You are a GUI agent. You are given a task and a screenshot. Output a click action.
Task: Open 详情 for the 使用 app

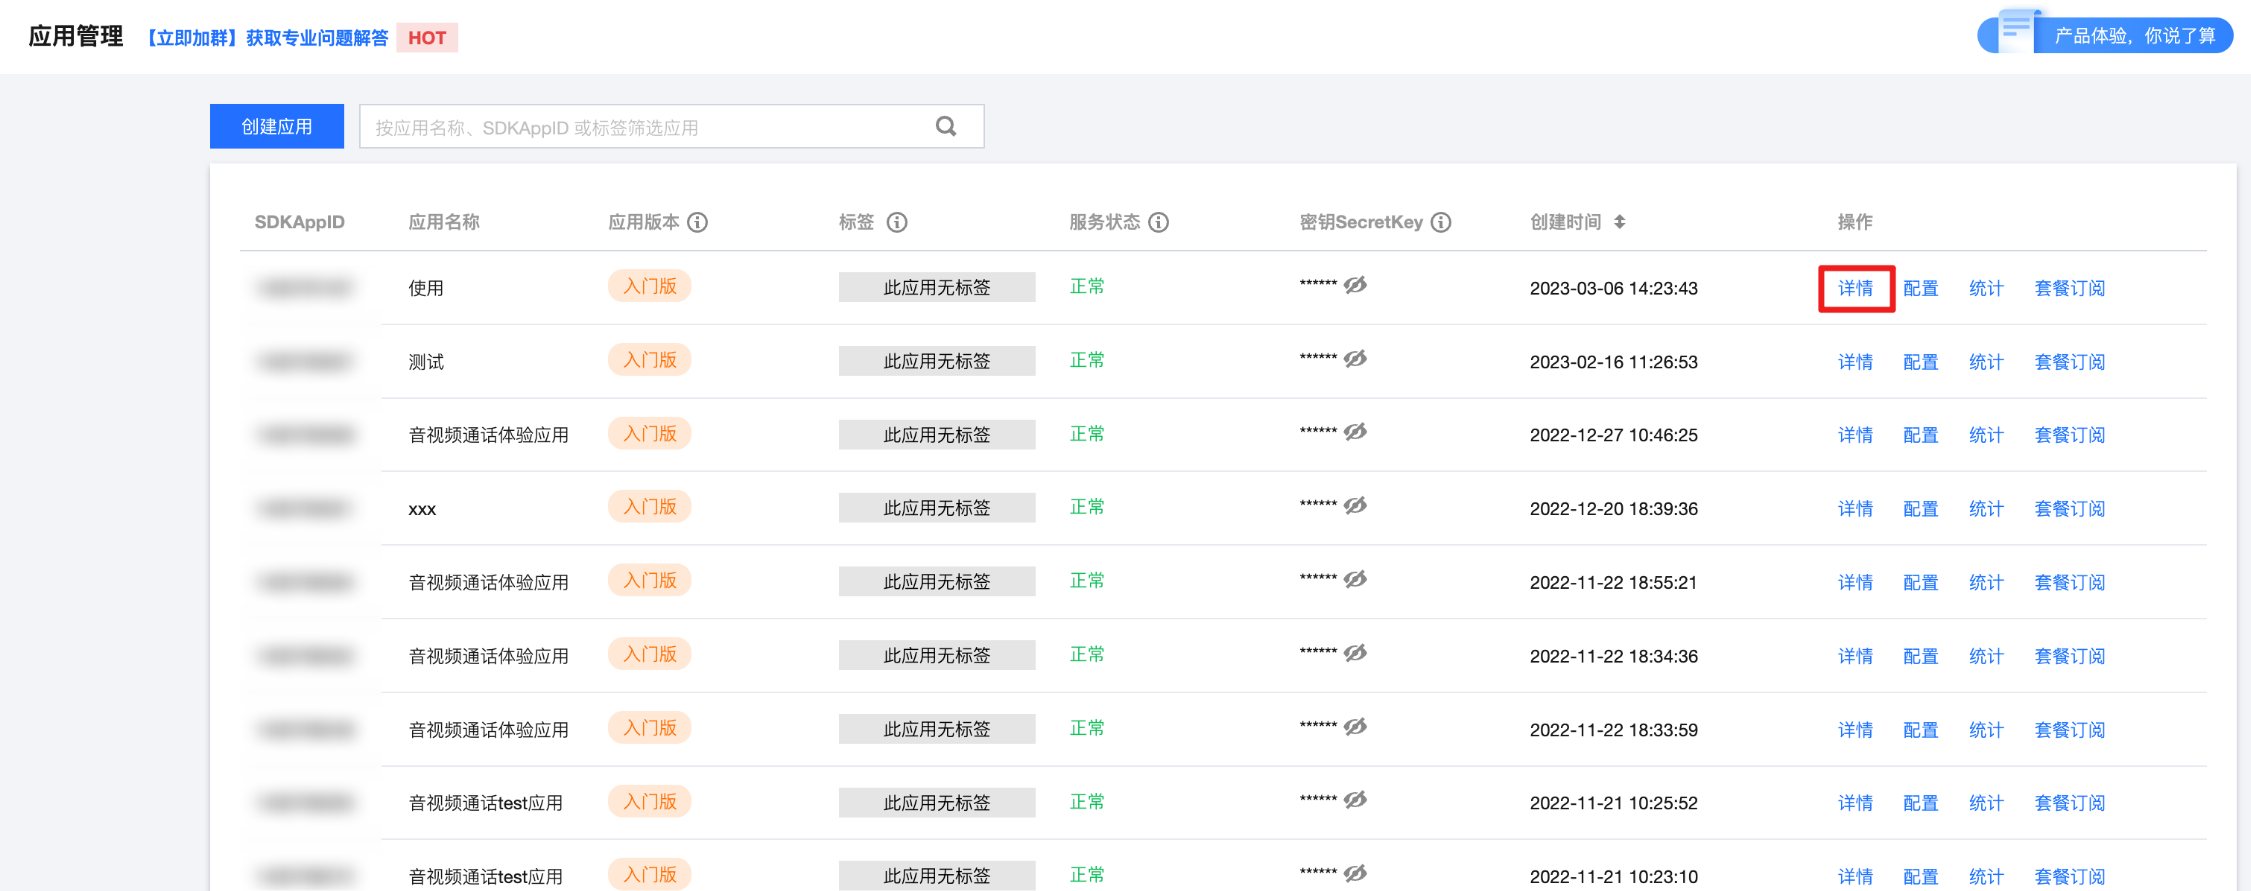click(1855, 288)
